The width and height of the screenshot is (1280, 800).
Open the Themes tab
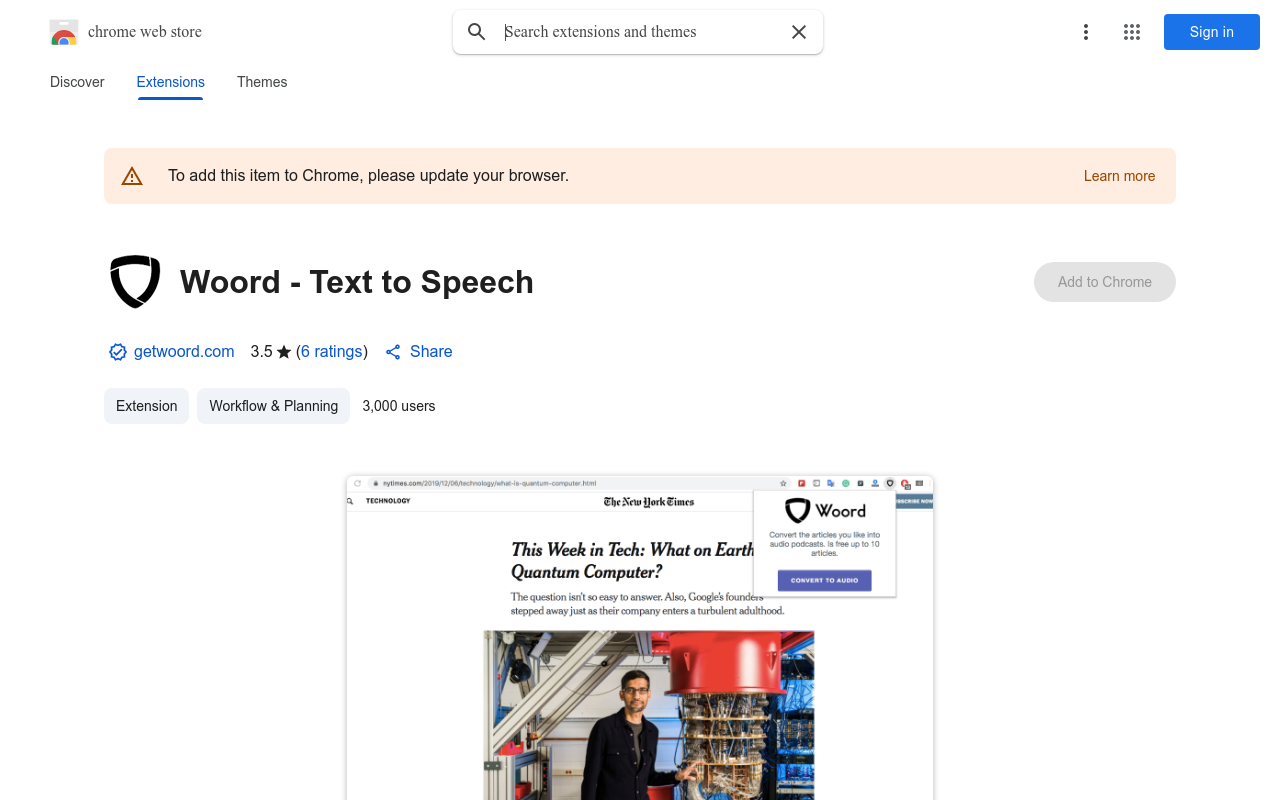click(262, 82)
